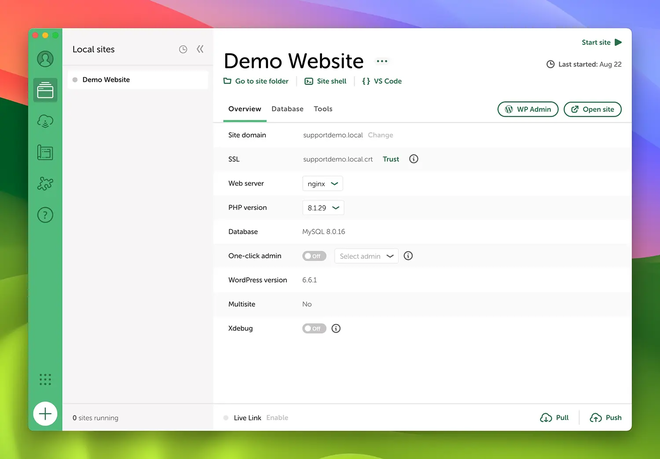The width and height of the screenshot is (660, 459).
Task: View SSL info icon
Action: coord(413,159)
